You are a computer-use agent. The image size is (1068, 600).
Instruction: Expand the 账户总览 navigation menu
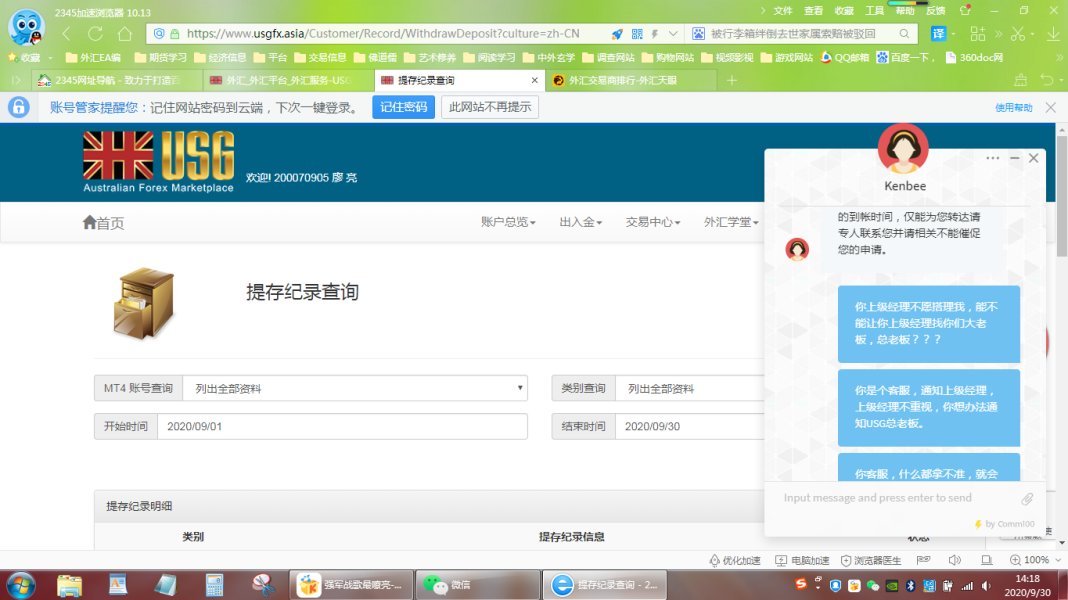click(508, 223)
